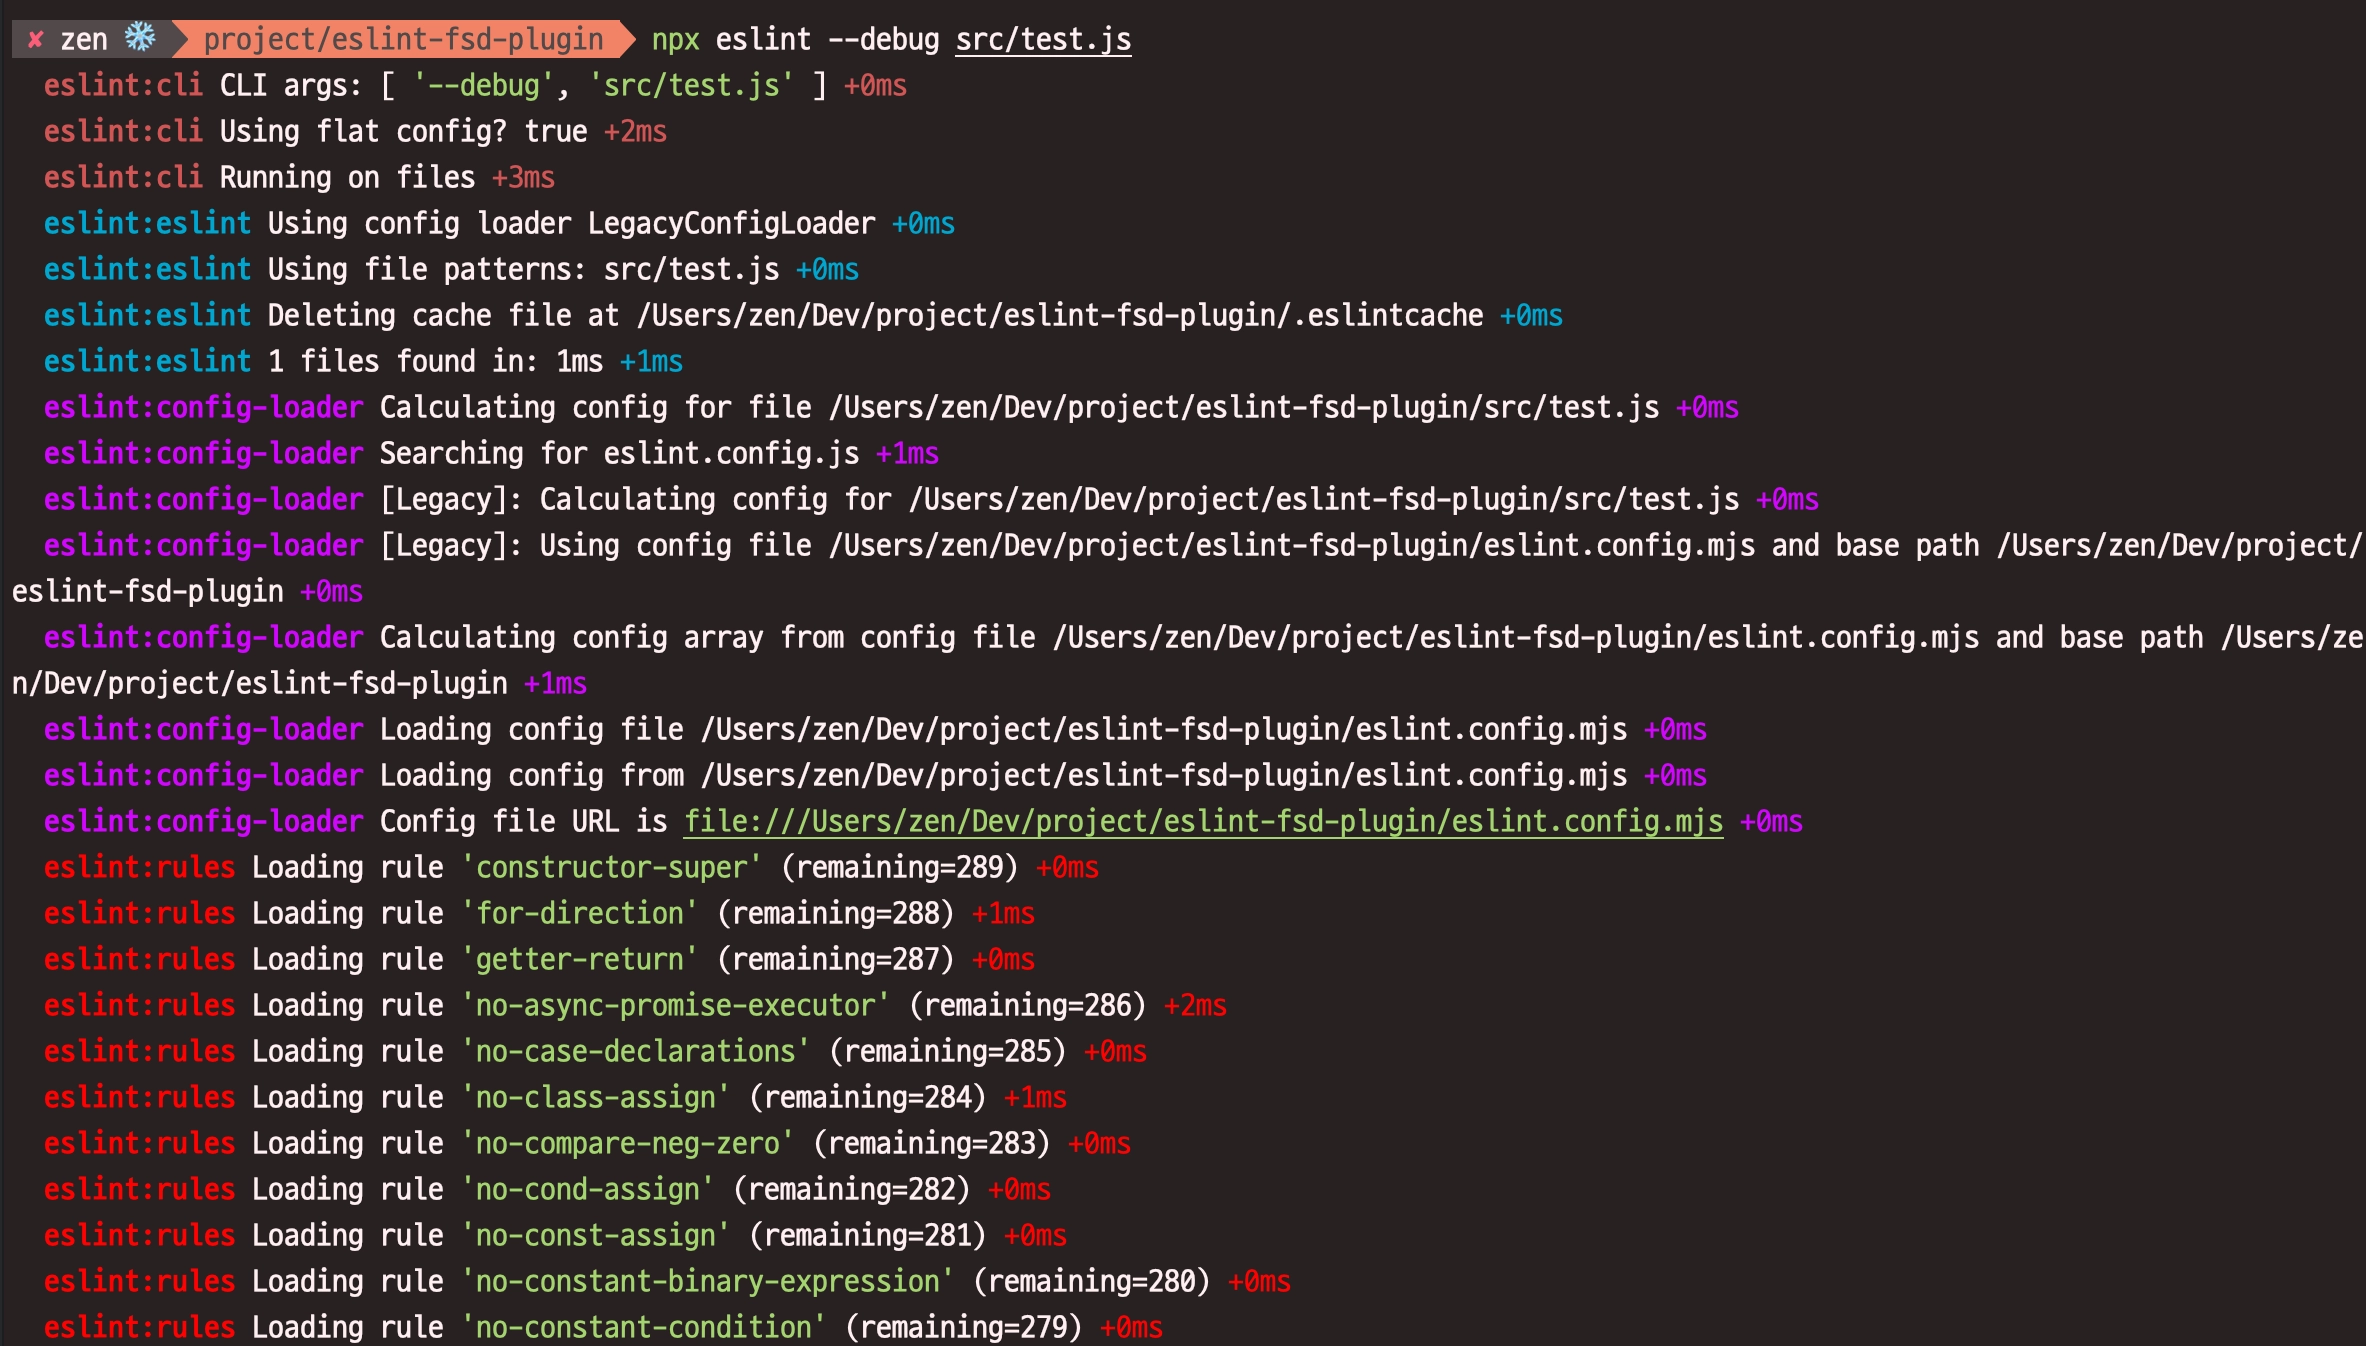Click 'eslint:rules' namespace on constructor-super line
2366x1346 pixels.
tap(139, 868)
